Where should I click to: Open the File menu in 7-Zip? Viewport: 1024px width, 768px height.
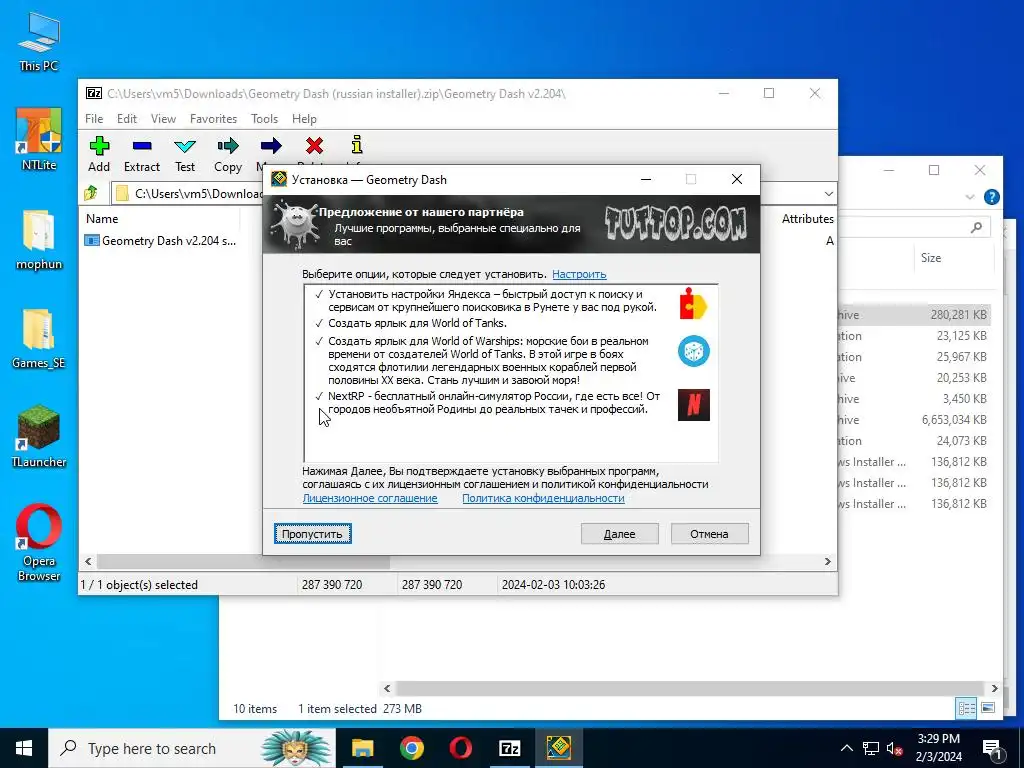coord(94,118)
